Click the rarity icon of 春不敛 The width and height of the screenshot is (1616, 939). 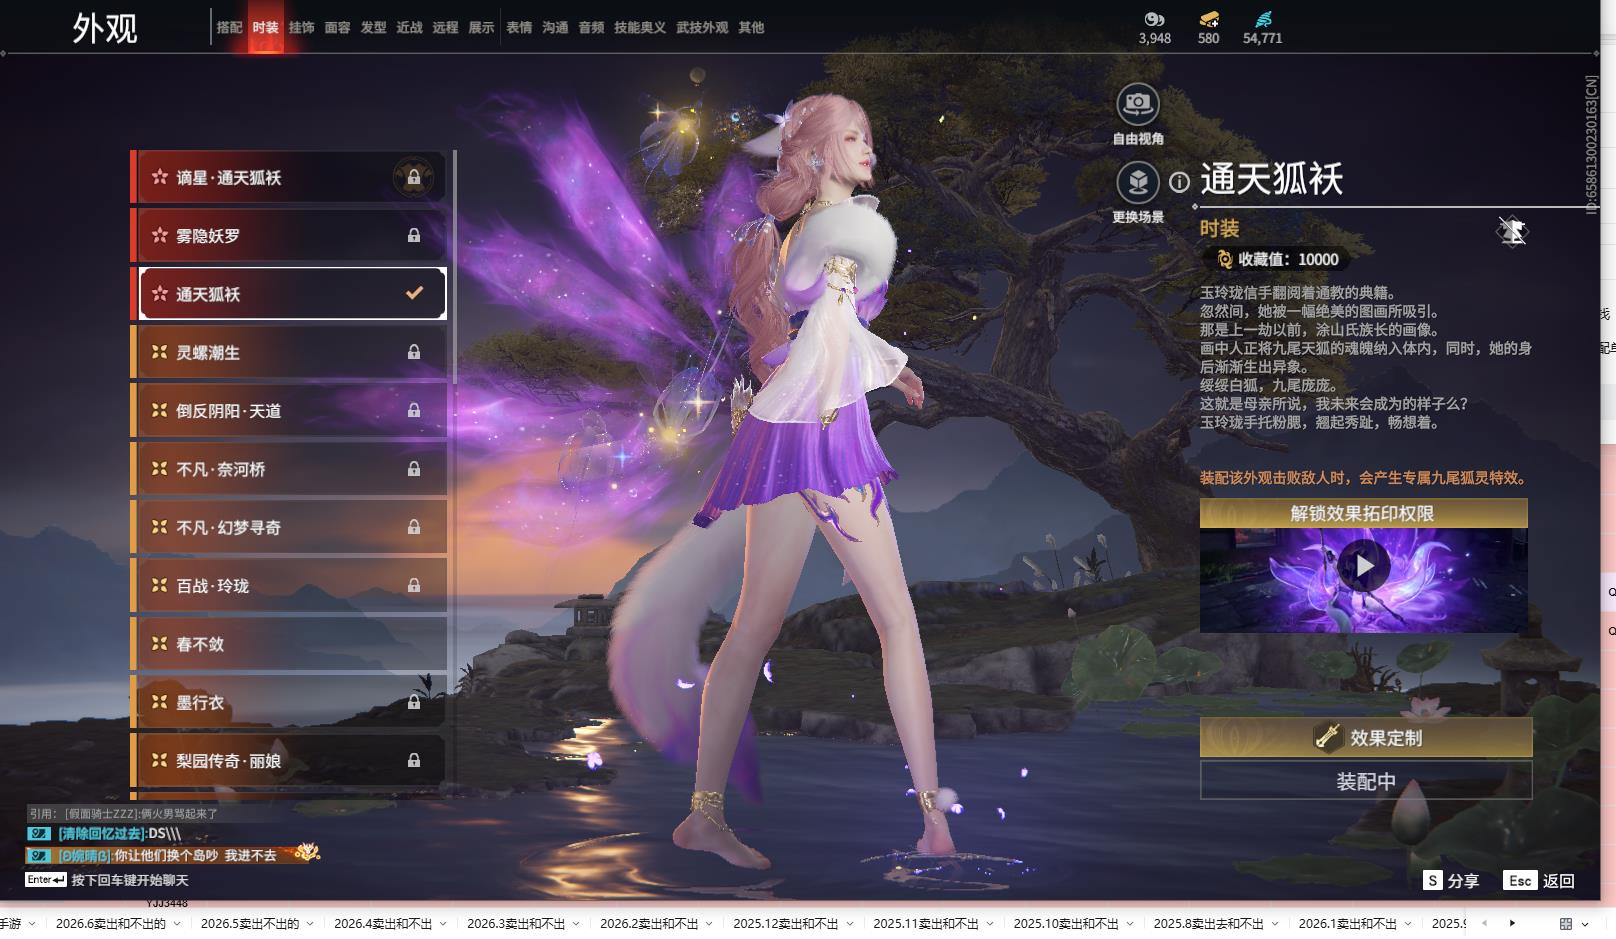pos(159,644)
